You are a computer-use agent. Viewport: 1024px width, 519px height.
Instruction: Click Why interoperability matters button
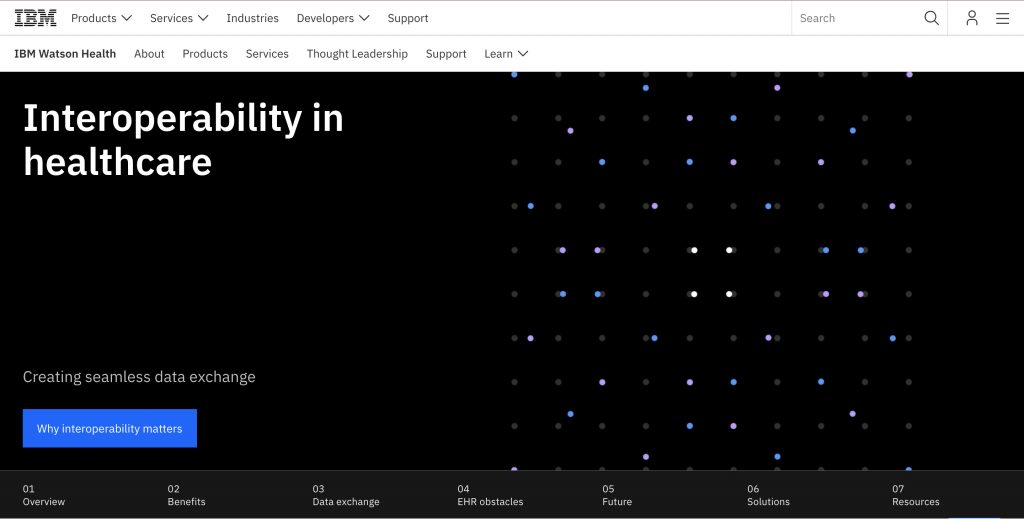[110, 428]
